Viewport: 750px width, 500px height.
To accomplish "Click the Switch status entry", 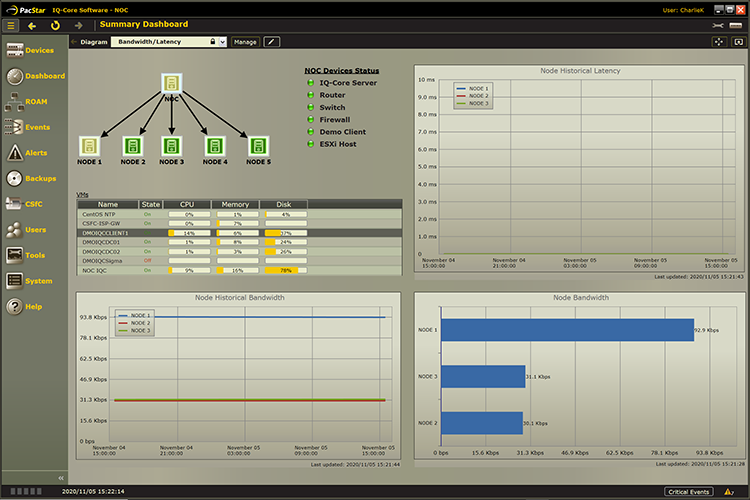I will (x=327, y=108).
